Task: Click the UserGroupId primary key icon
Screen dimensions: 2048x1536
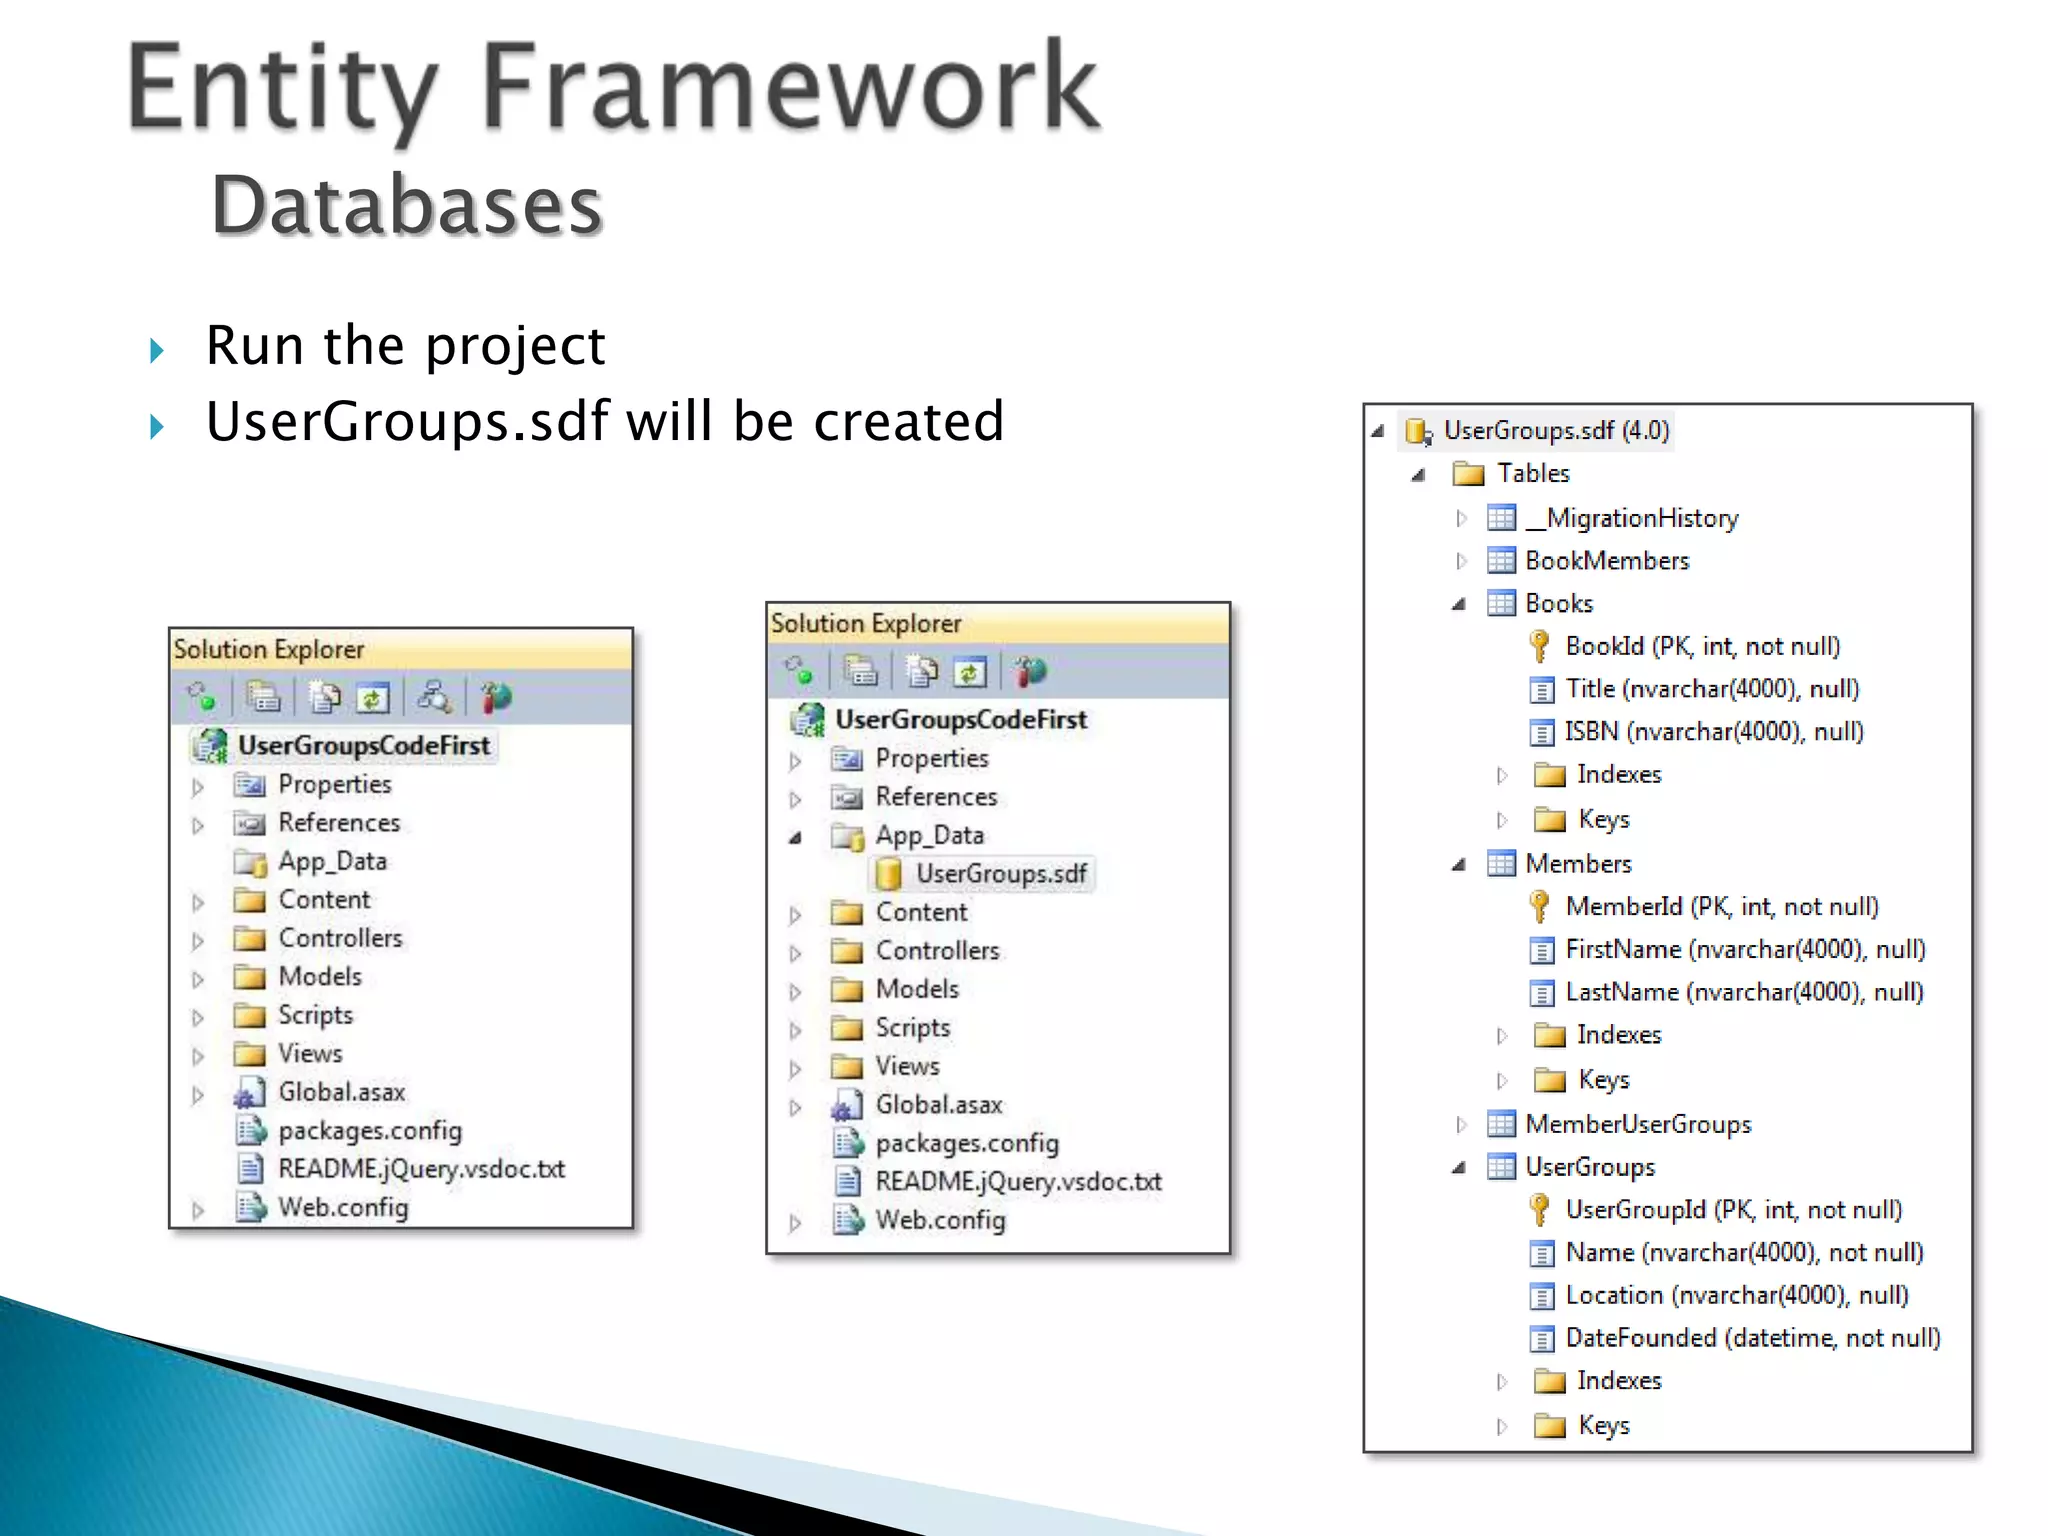Action: click(1540, 1210)
